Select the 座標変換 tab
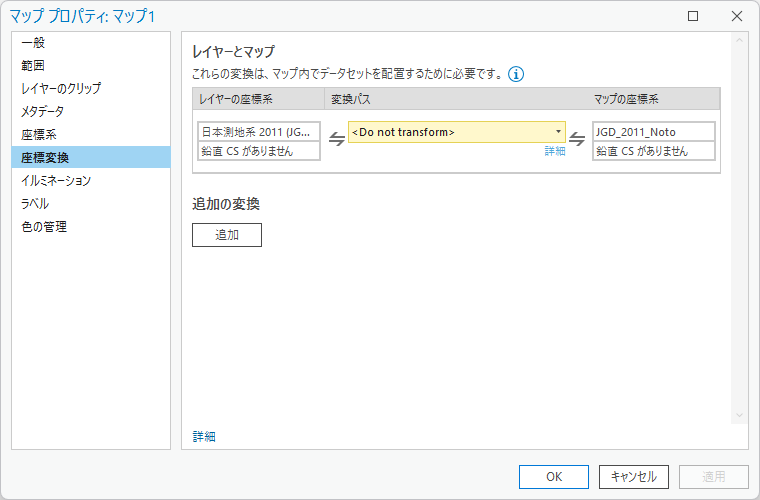 coord(91,157)
